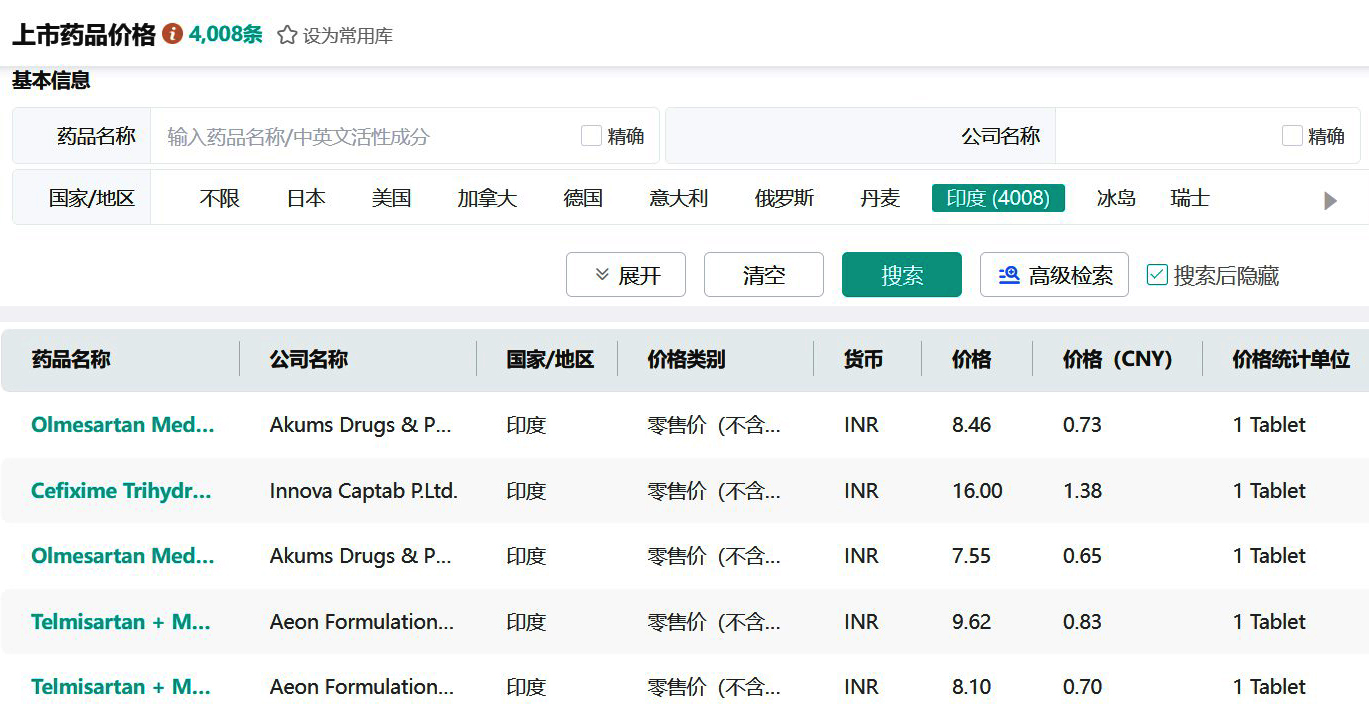The width and height of the screenshot is (1369, 720).
Task: Click the advanced search magnifier icon
Action: click(1009, 275)
